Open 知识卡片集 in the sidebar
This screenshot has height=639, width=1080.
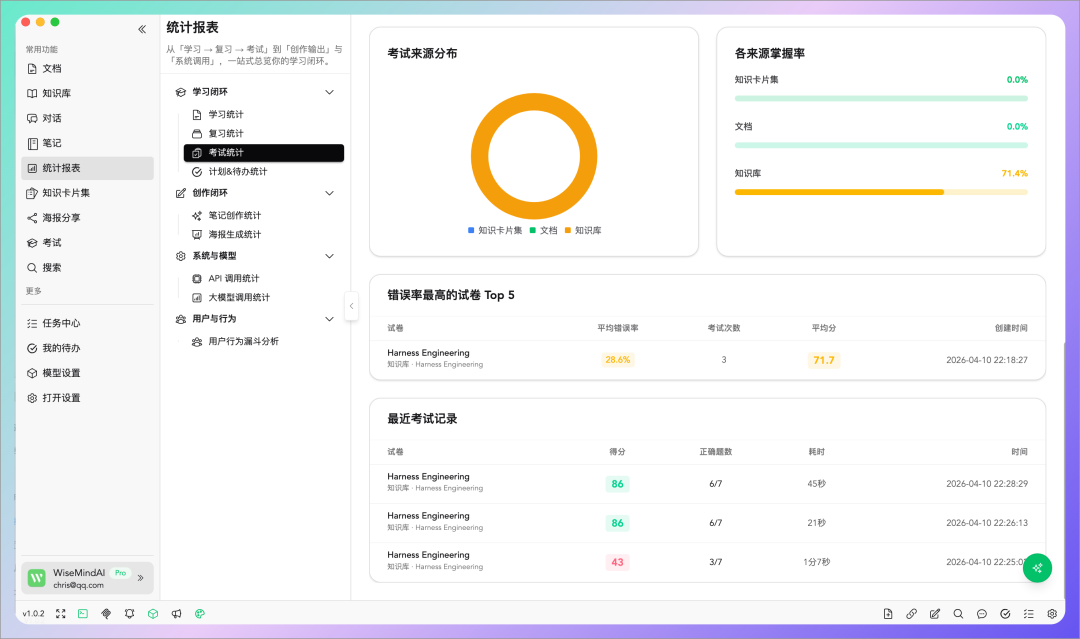pyautogui.click(x=87, y=193)
